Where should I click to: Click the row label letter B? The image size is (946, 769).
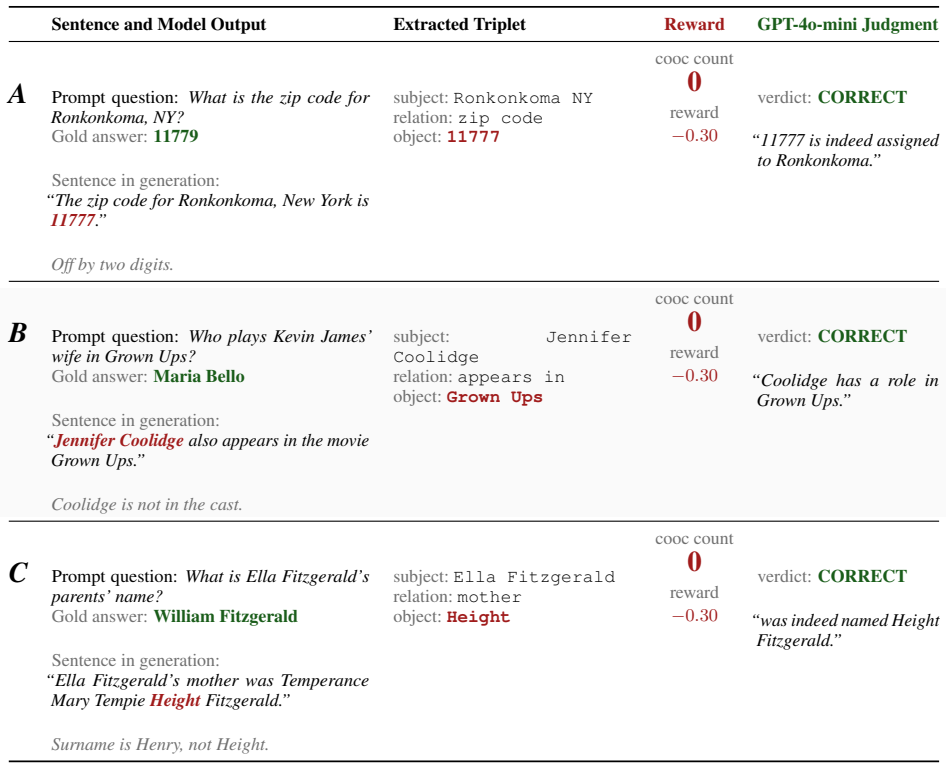(17, 333)
